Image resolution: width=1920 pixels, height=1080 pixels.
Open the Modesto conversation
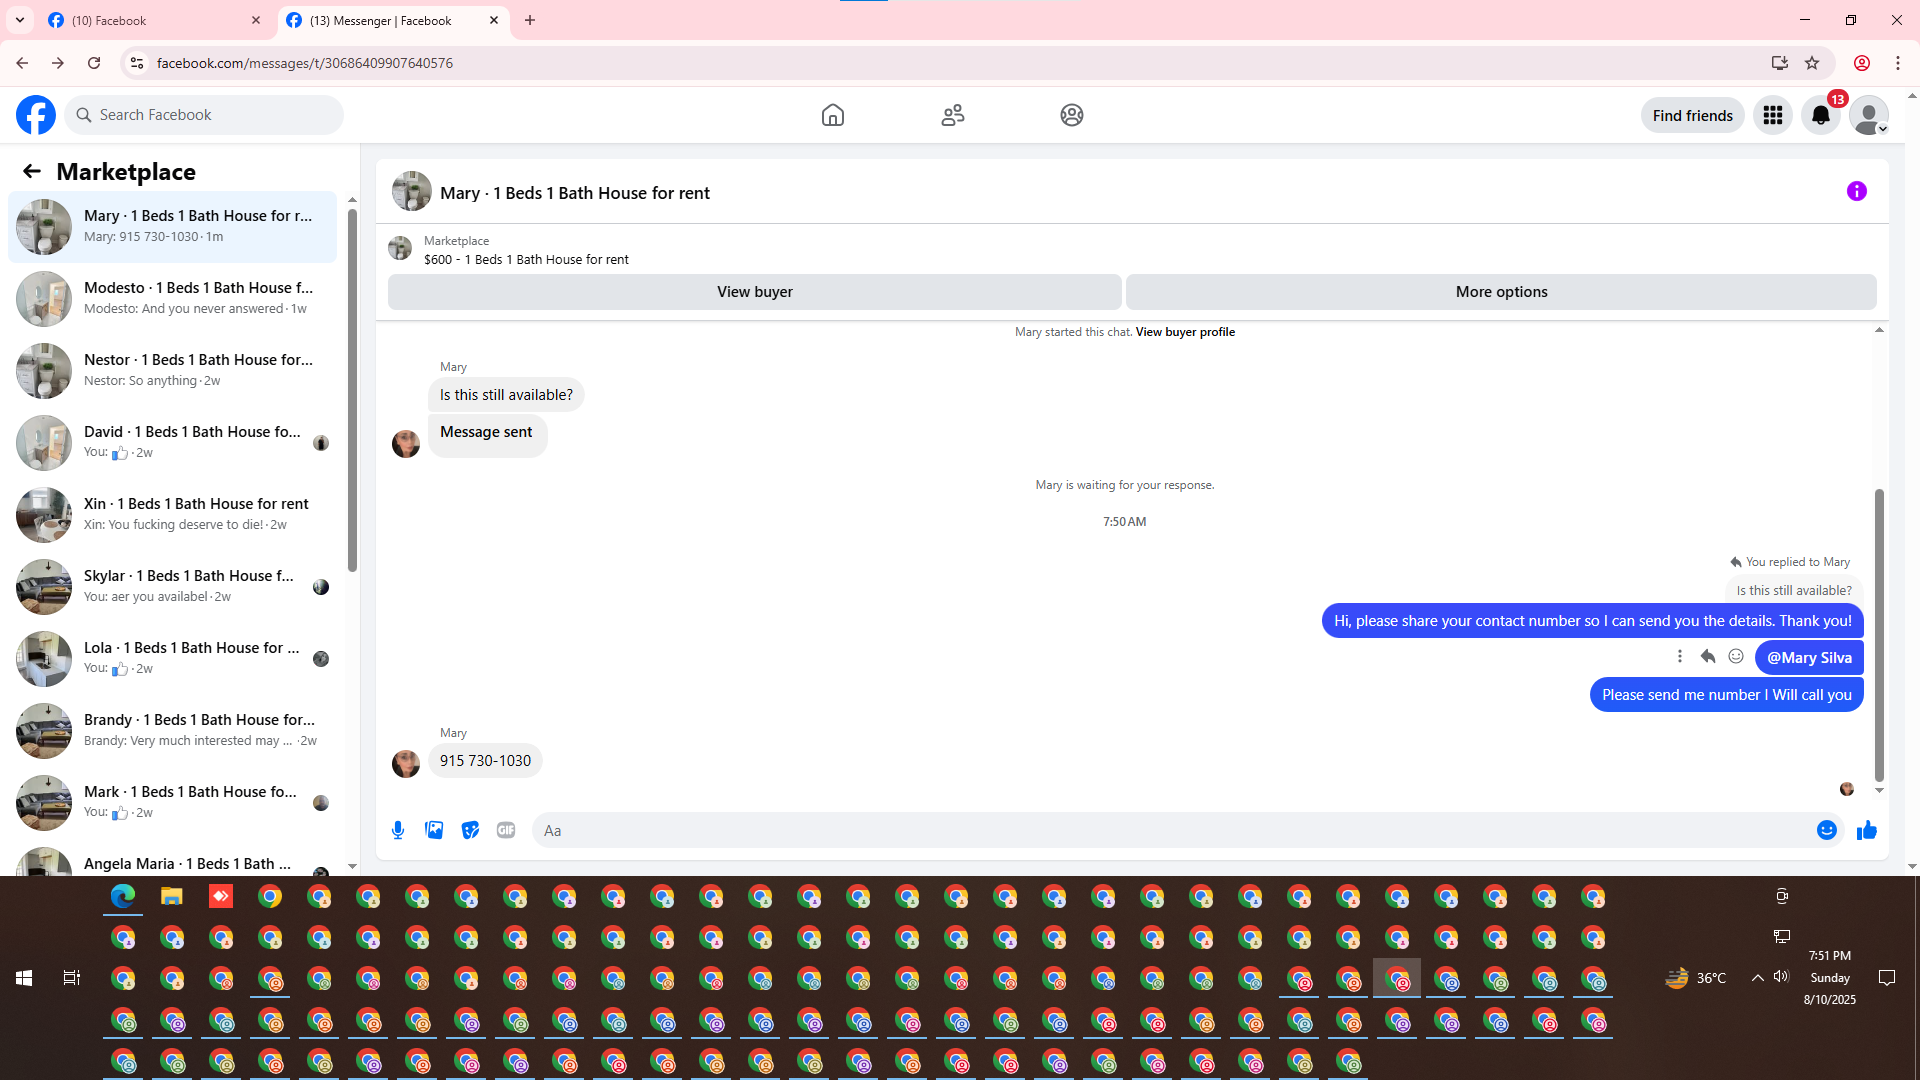175,298
